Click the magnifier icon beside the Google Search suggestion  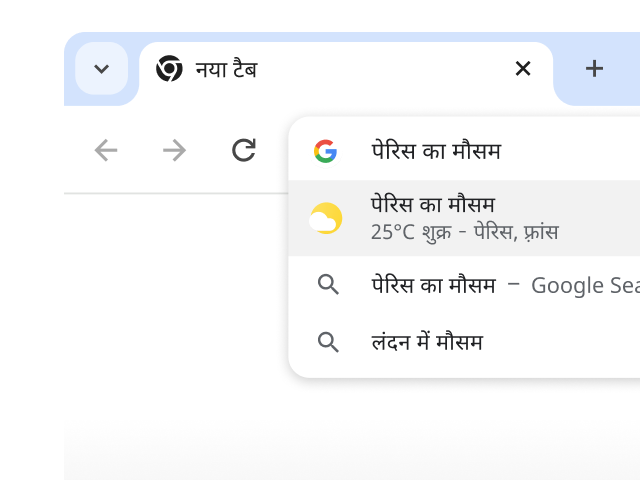pyautogui.click(x=328, y=285)
